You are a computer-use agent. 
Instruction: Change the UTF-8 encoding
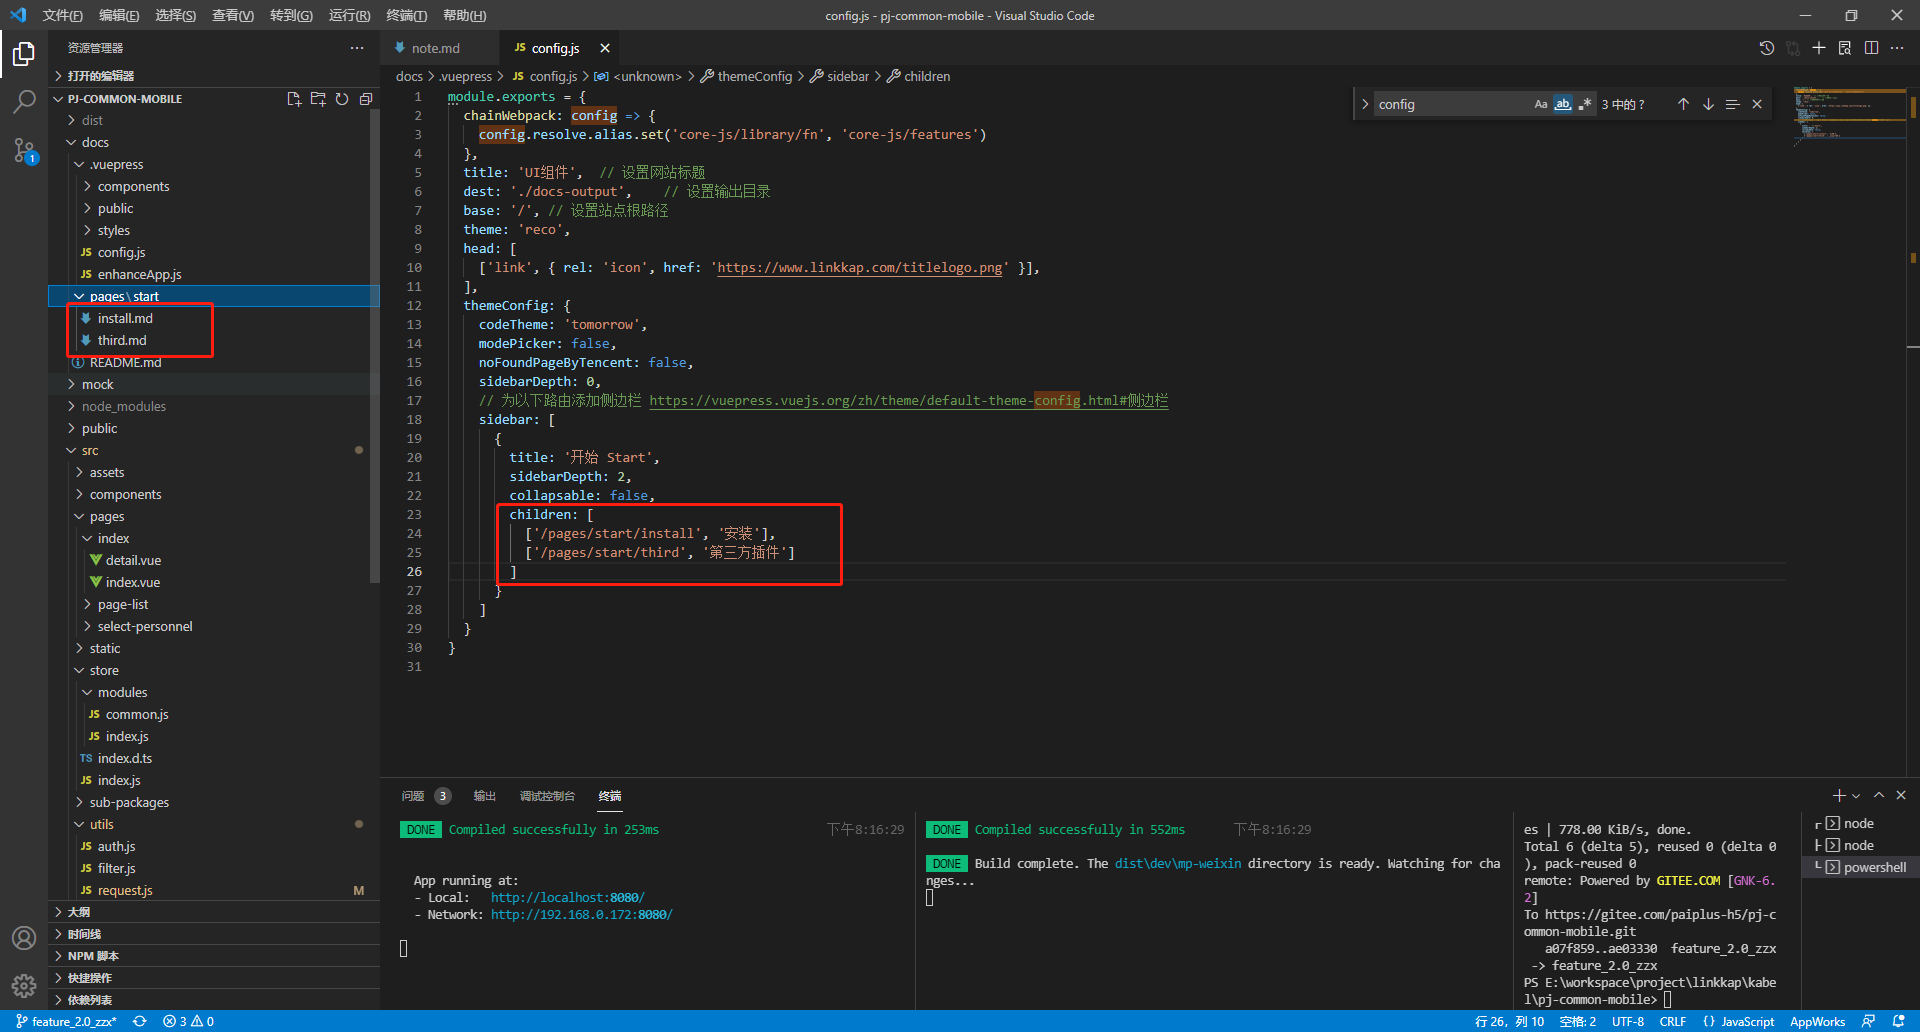(x=1628, y=1021)
